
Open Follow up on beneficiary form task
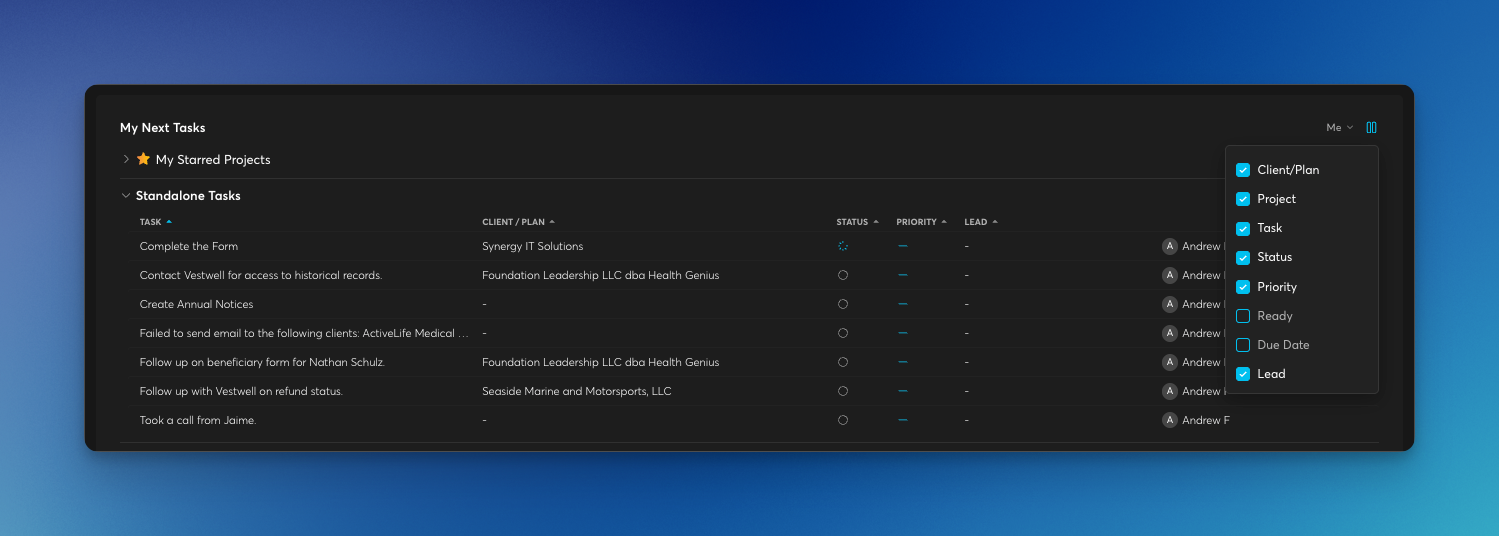click(262, 362)
